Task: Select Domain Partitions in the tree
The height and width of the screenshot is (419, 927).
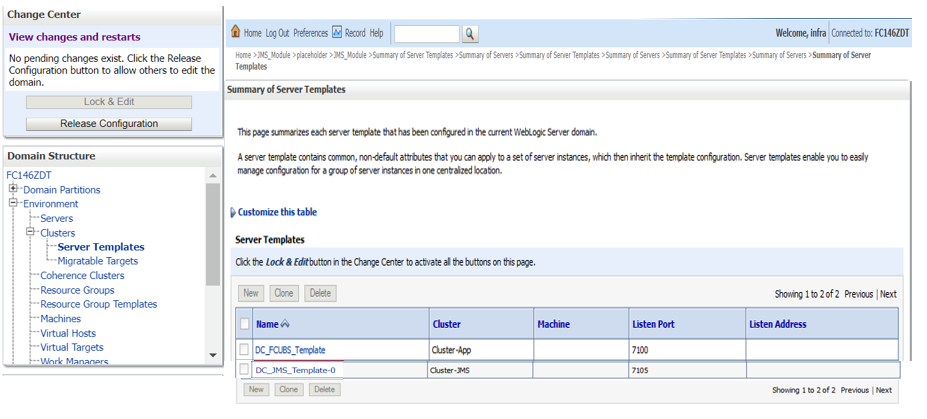Action: (x=61, y=190)
